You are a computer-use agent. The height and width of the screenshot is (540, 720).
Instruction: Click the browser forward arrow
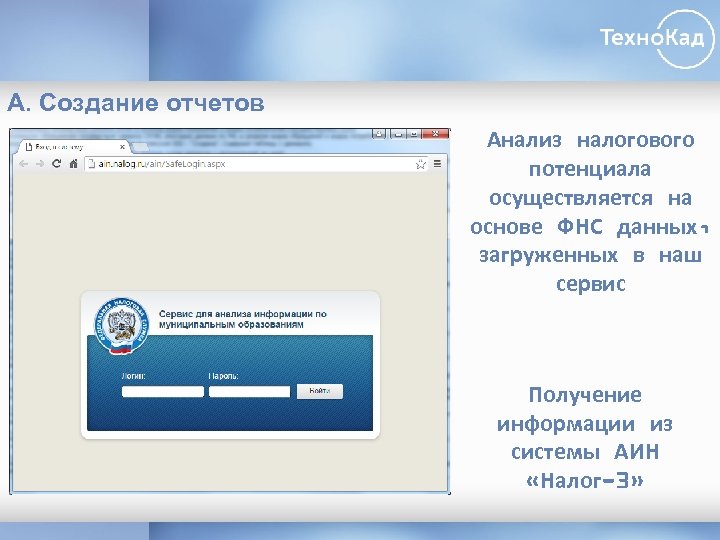coord(40,164)
